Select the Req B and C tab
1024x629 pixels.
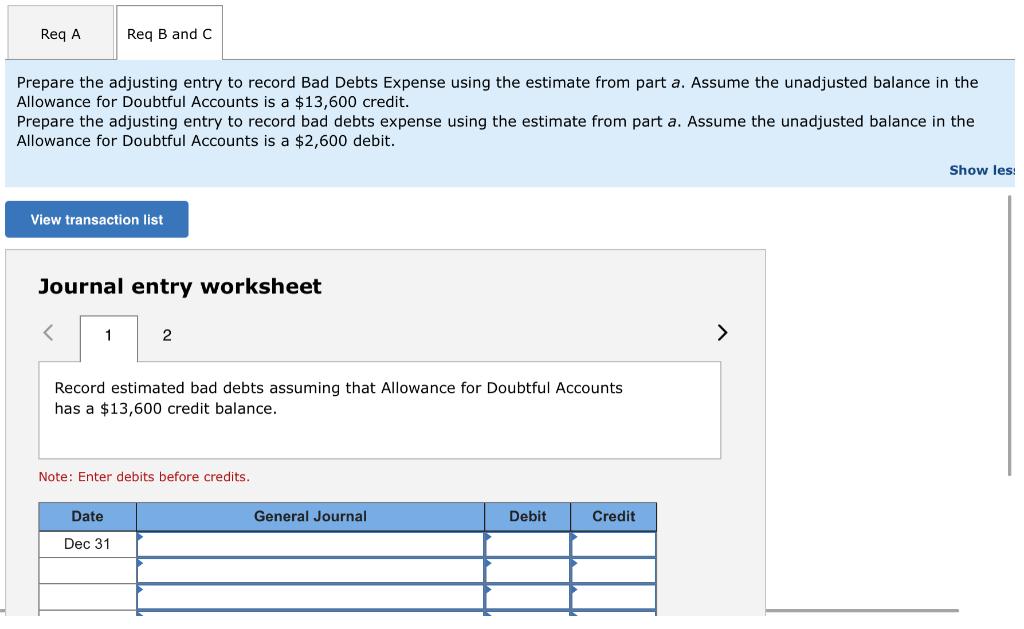click(168, 32)
